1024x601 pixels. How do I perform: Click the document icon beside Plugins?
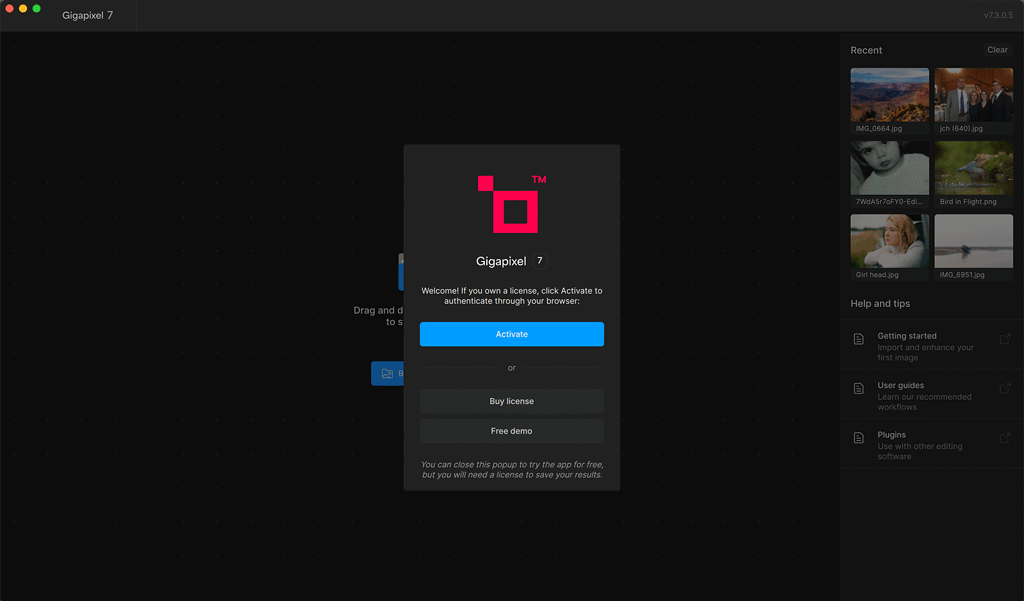tap(859, 438)
